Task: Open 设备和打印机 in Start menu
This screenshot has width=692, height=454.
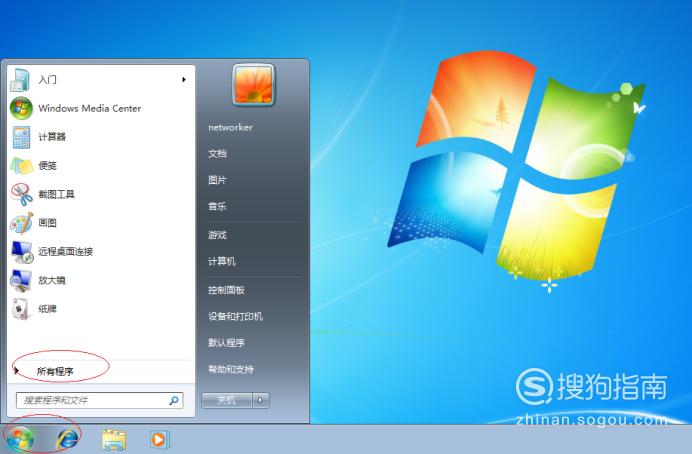Action: click(x=235, y=316)
